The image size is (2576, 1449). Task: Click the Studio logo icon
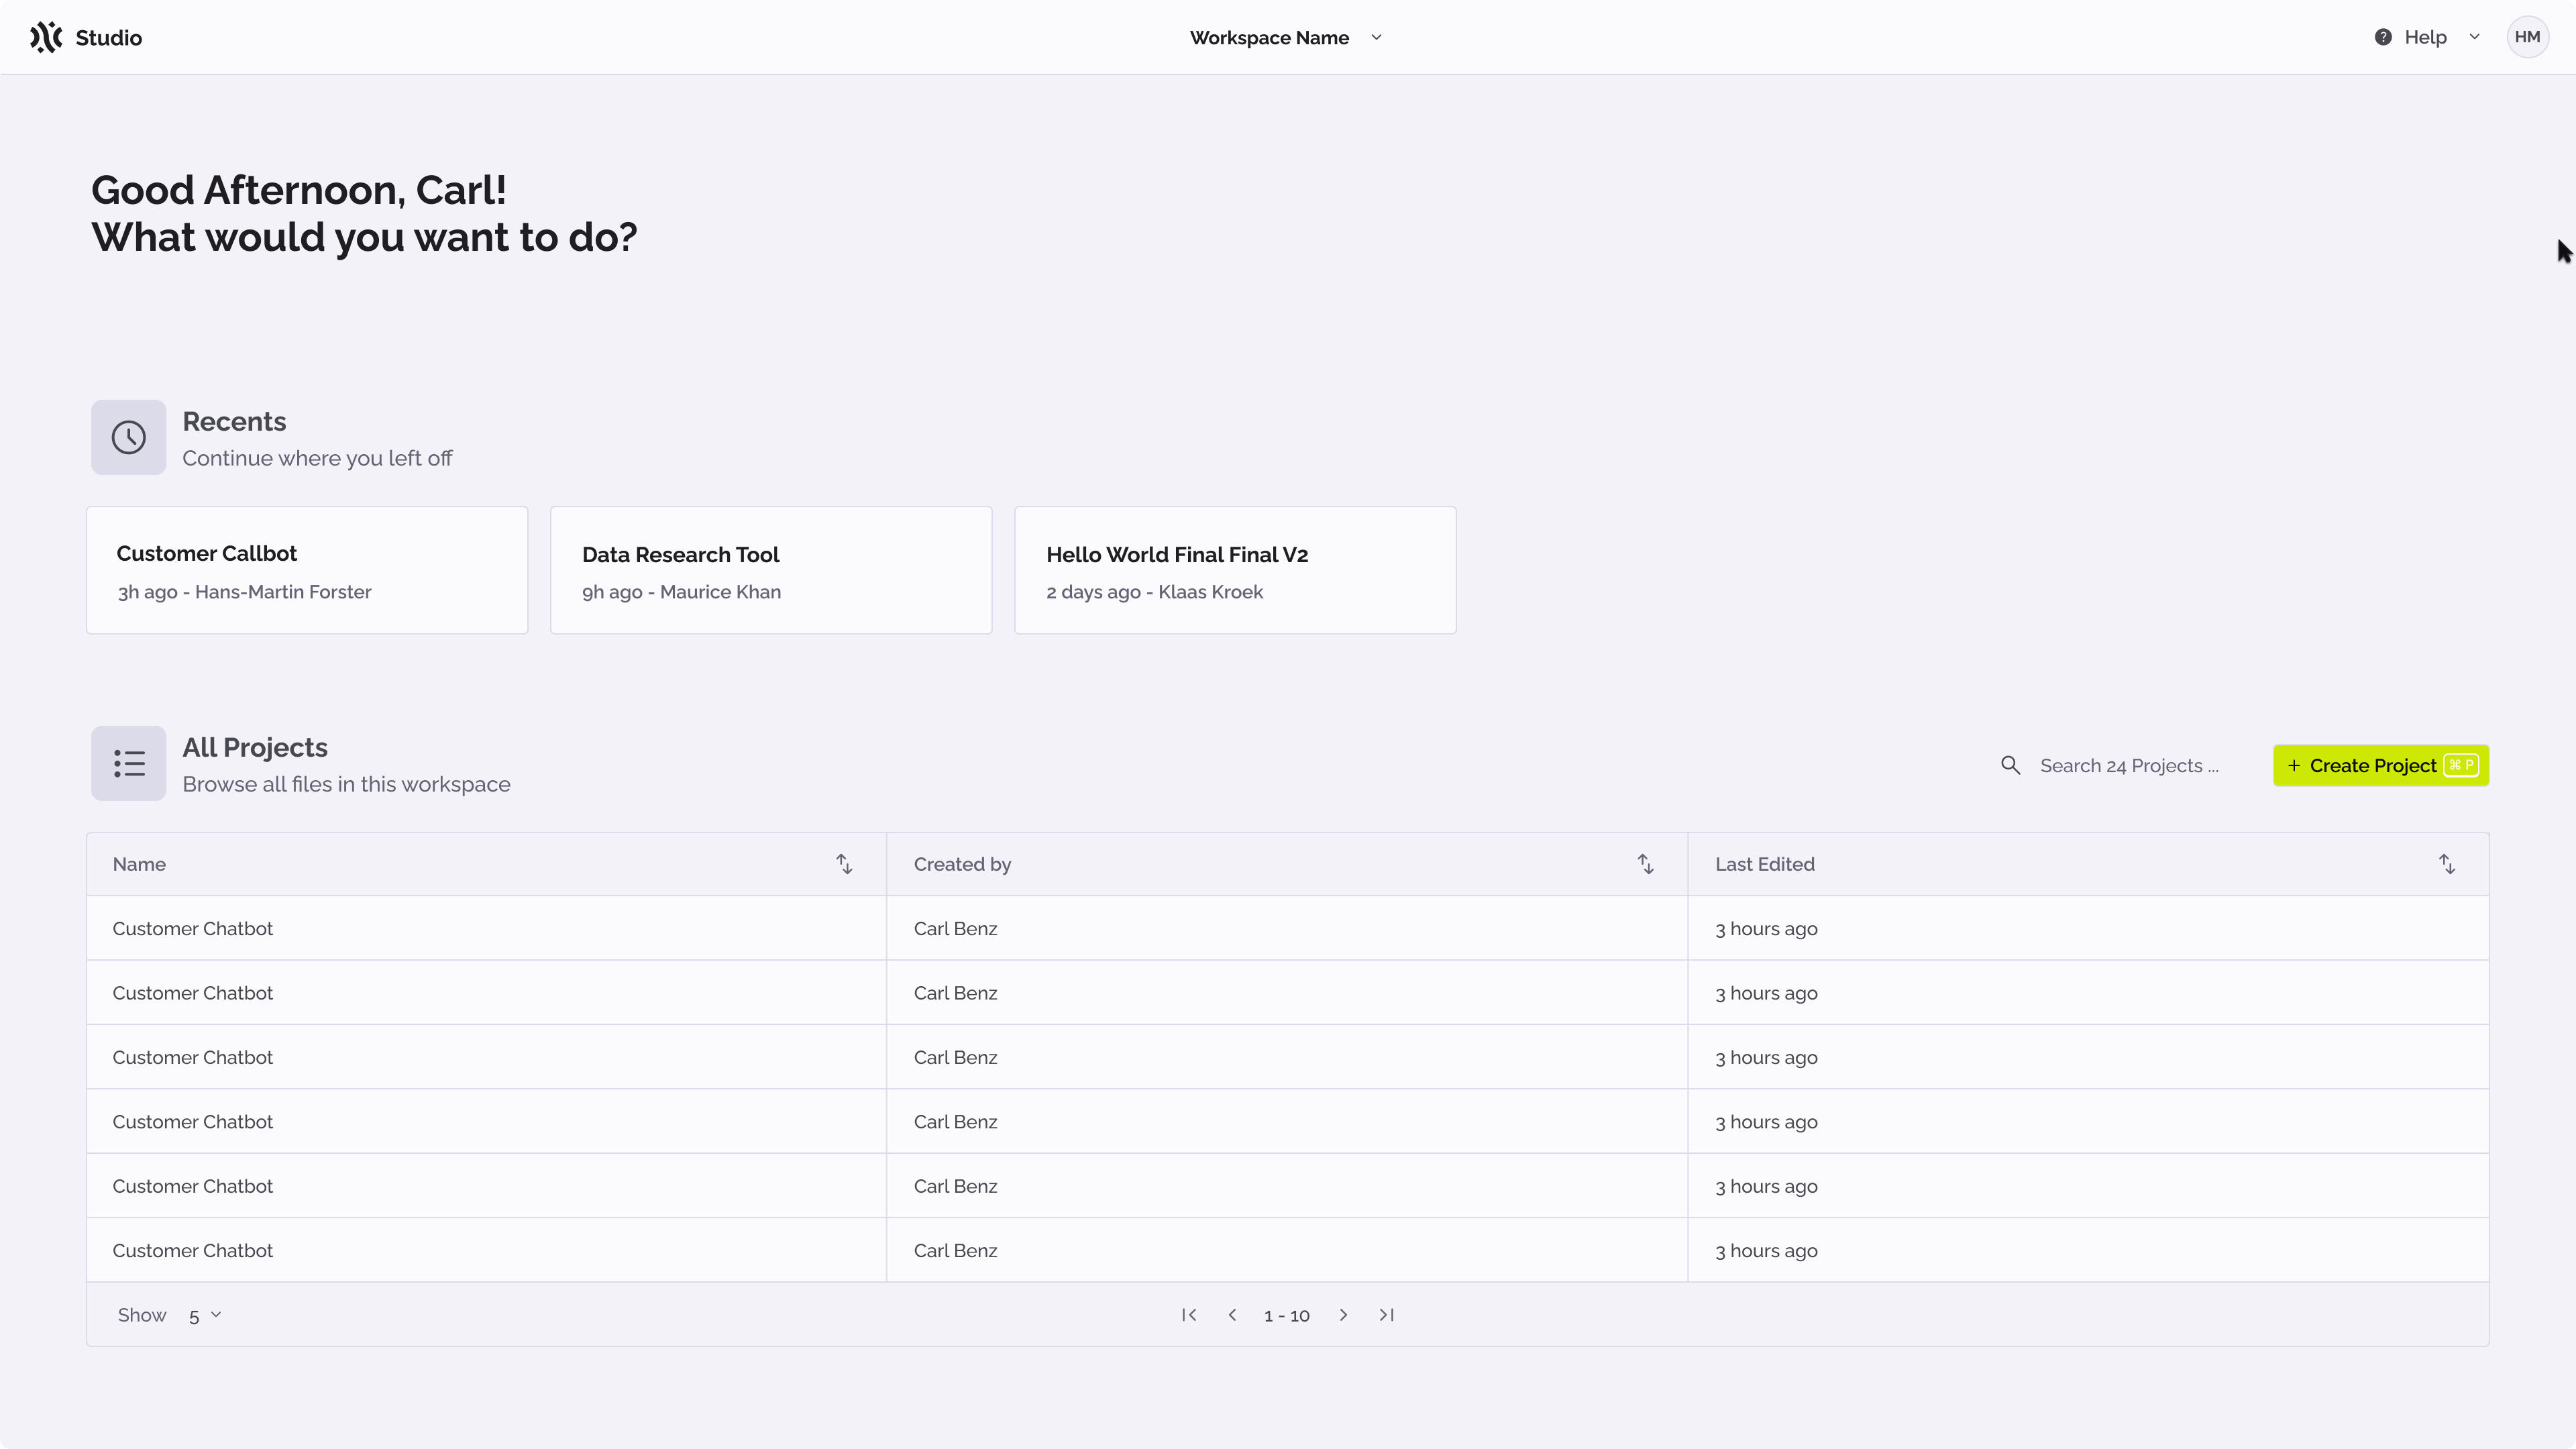click(x=45, y=37)
